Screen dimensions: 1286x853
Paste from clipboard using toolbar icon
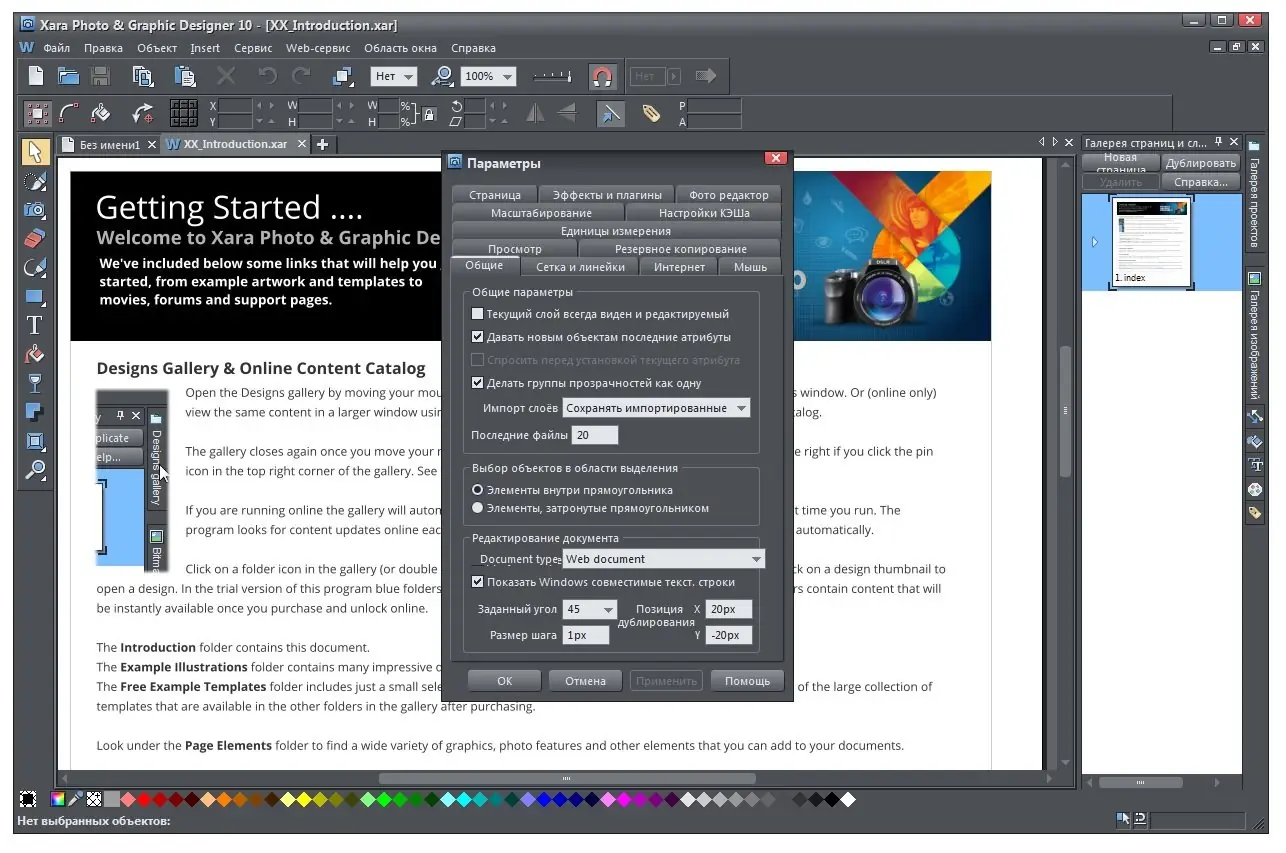[x=185, y=76]
